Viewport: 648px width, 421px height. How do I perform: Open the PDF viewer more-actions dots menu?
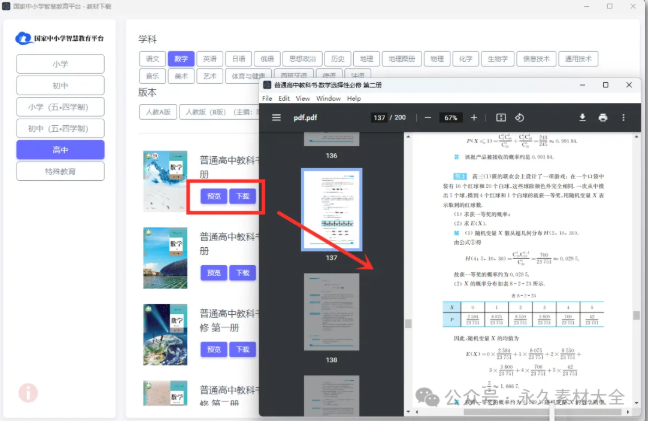click(623, 118)
